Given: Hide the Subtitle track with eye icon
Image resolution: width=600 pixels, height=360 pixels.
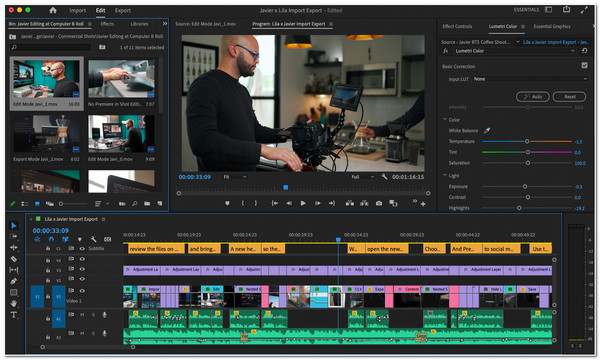Looking at the screenshot, I should pos(82,248).
